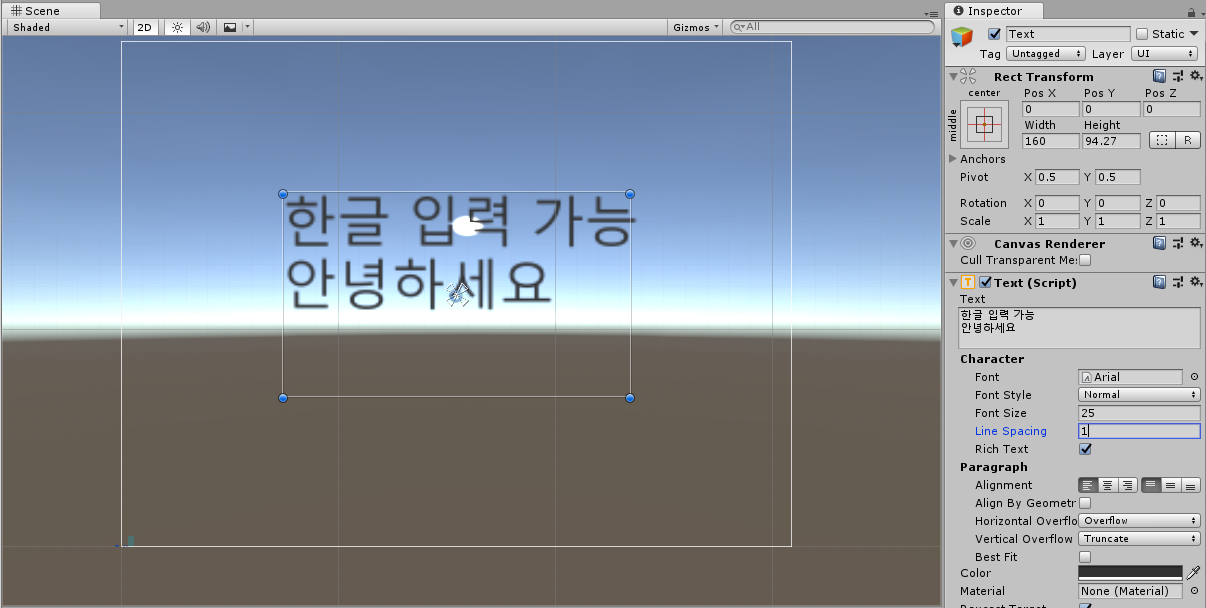The height and width of the screenshot is (608, 1206).
Task: Open the Tag dropdown showing Untagged
Action: coord(1046,54)
